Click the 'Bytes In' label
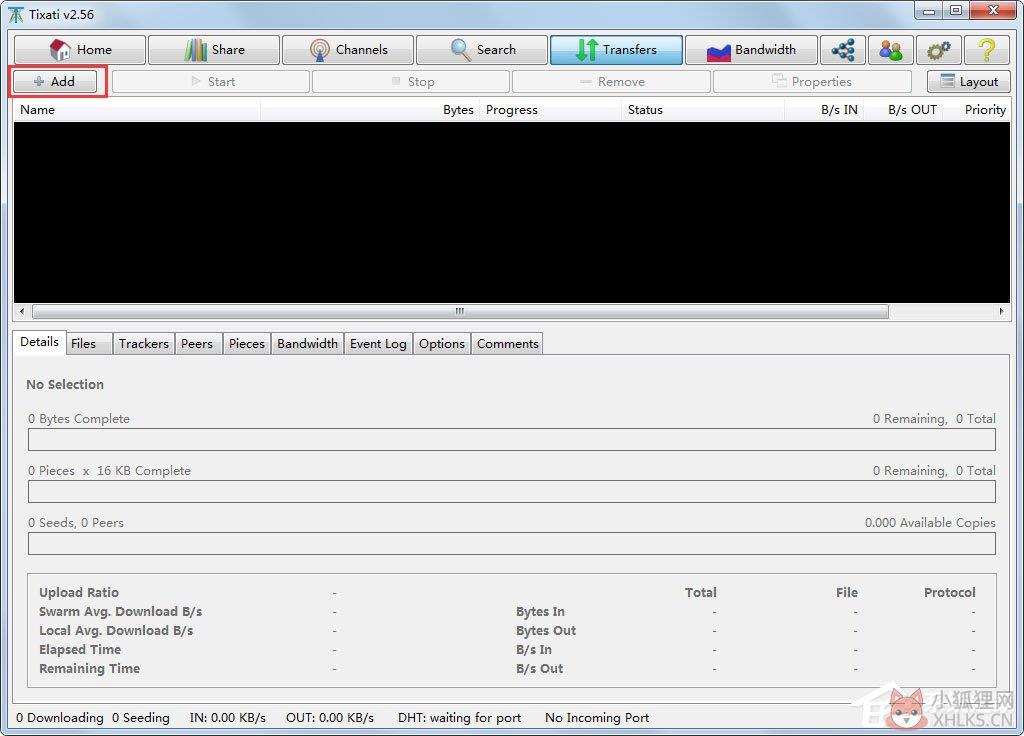The width and height of the screenshot is (1024, 736). [x=540, y=611]
